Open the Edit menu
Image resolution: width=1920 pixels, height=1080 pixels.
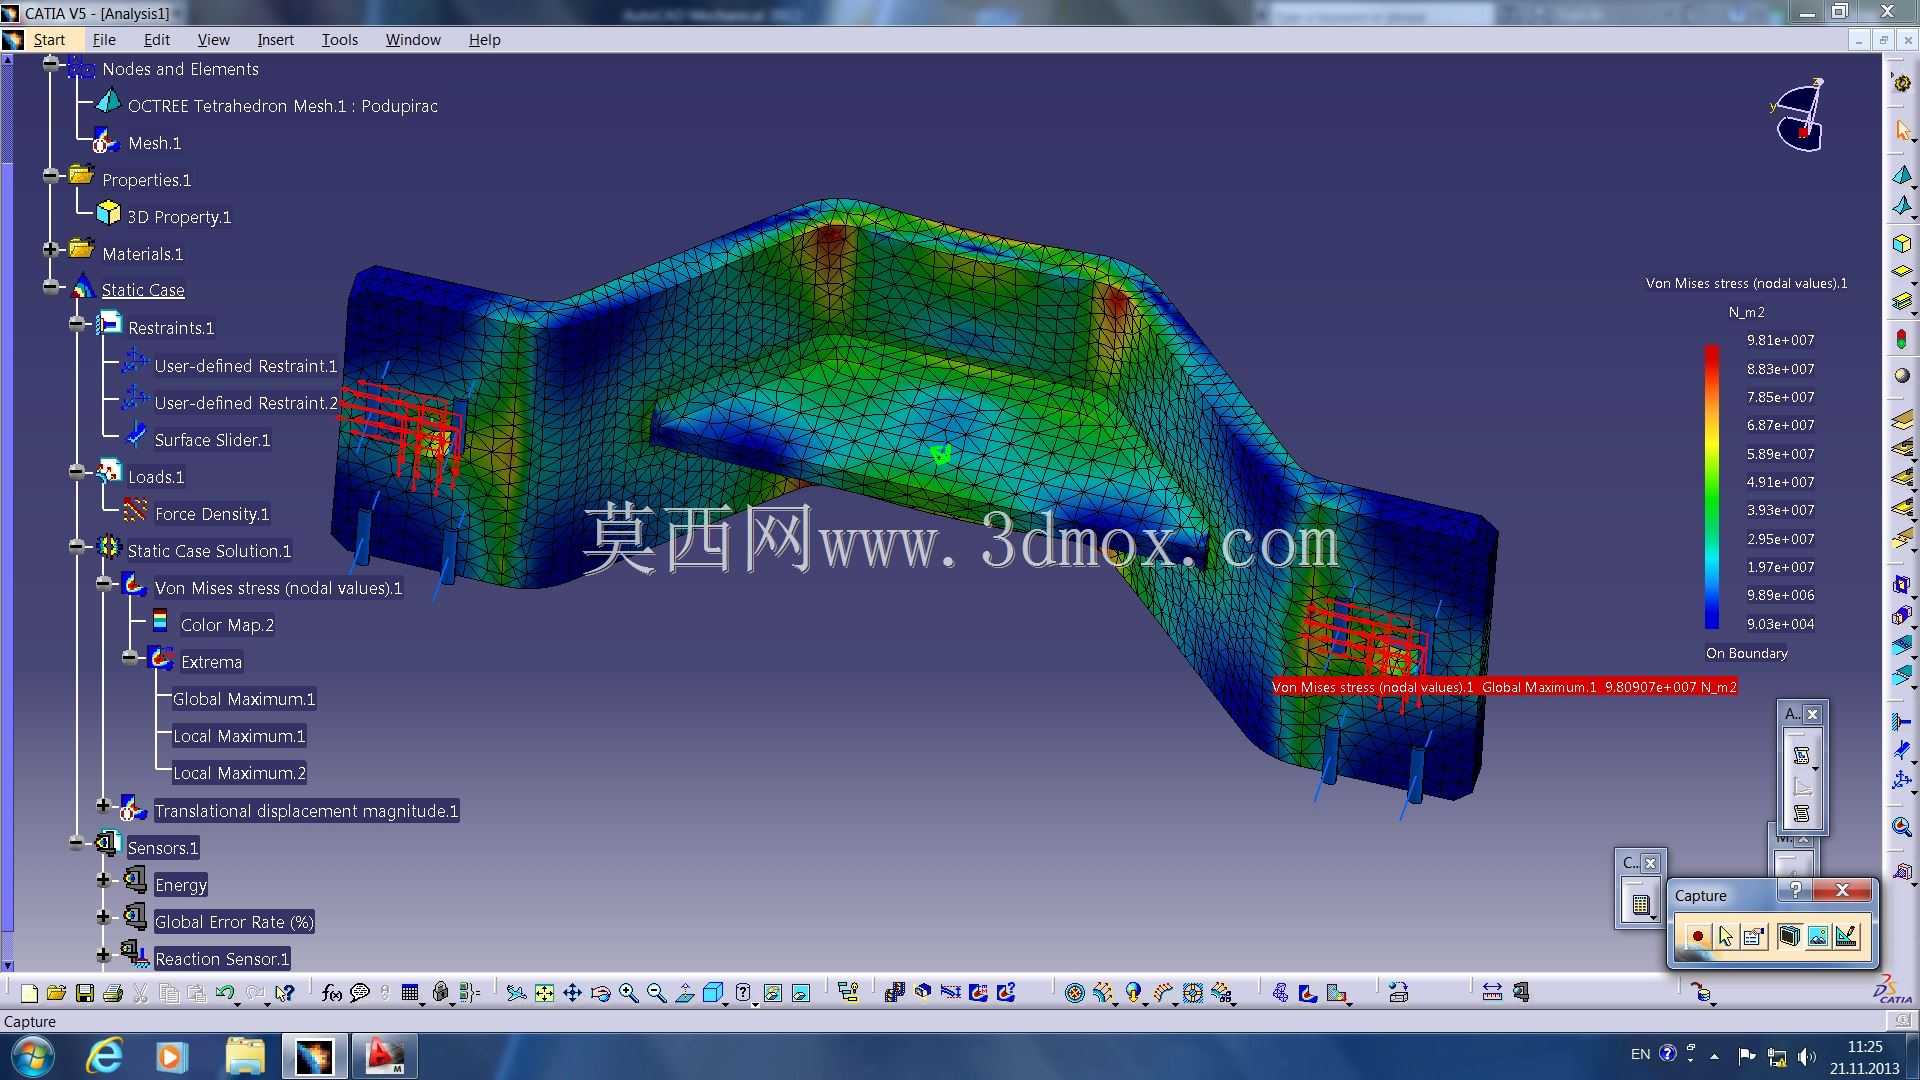click(157, 40)
